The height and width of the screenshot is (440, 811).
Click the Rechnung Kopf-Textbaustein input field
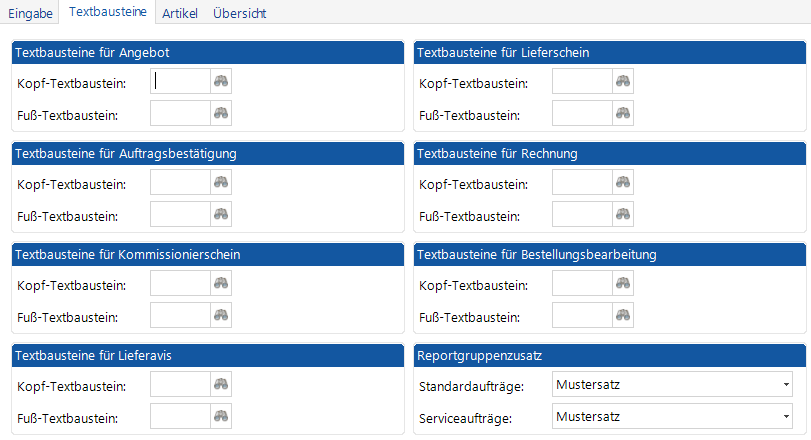click(x=582, y=182)
